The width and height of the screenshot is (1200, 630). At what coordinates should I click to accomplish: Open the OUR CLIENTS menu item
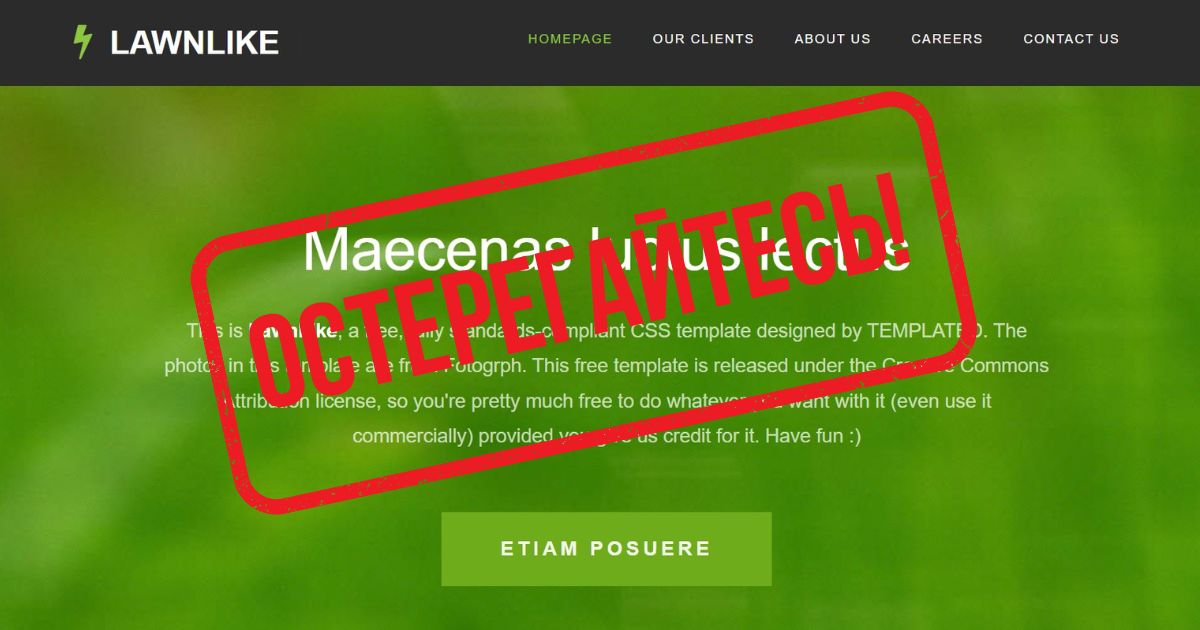(703, 39)
